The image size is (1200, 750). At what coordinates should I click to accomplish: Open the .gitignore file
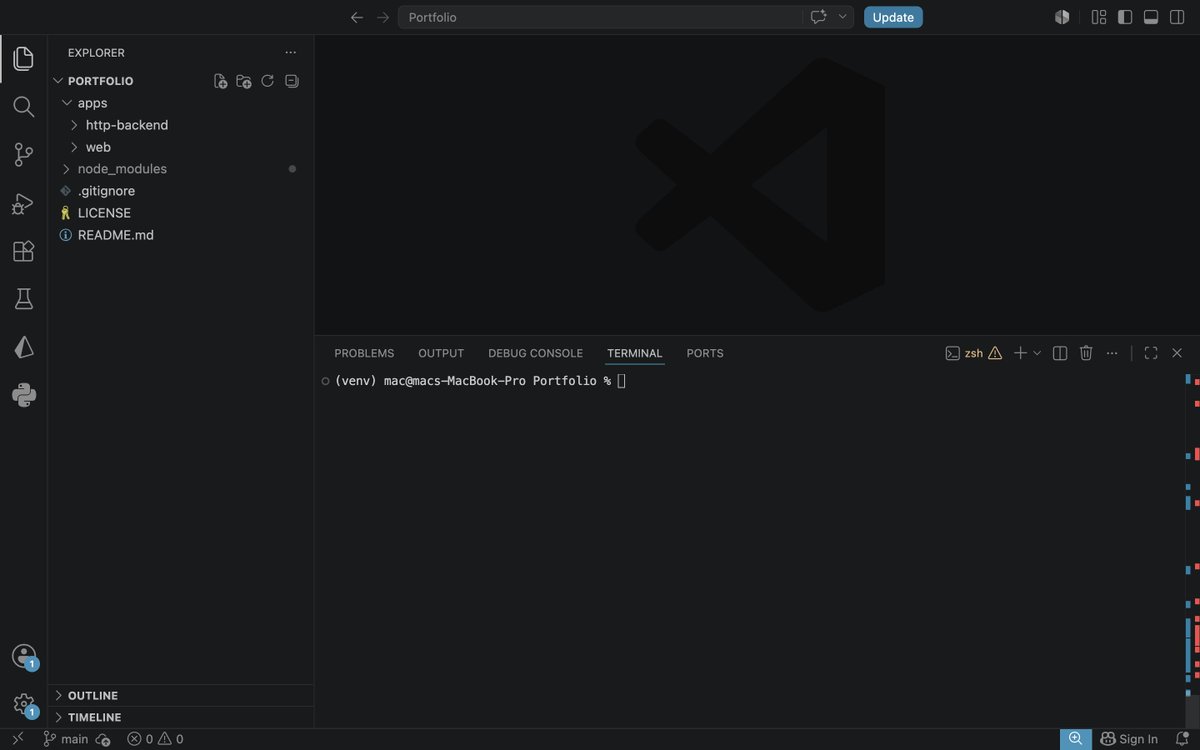tap(106, 191)
